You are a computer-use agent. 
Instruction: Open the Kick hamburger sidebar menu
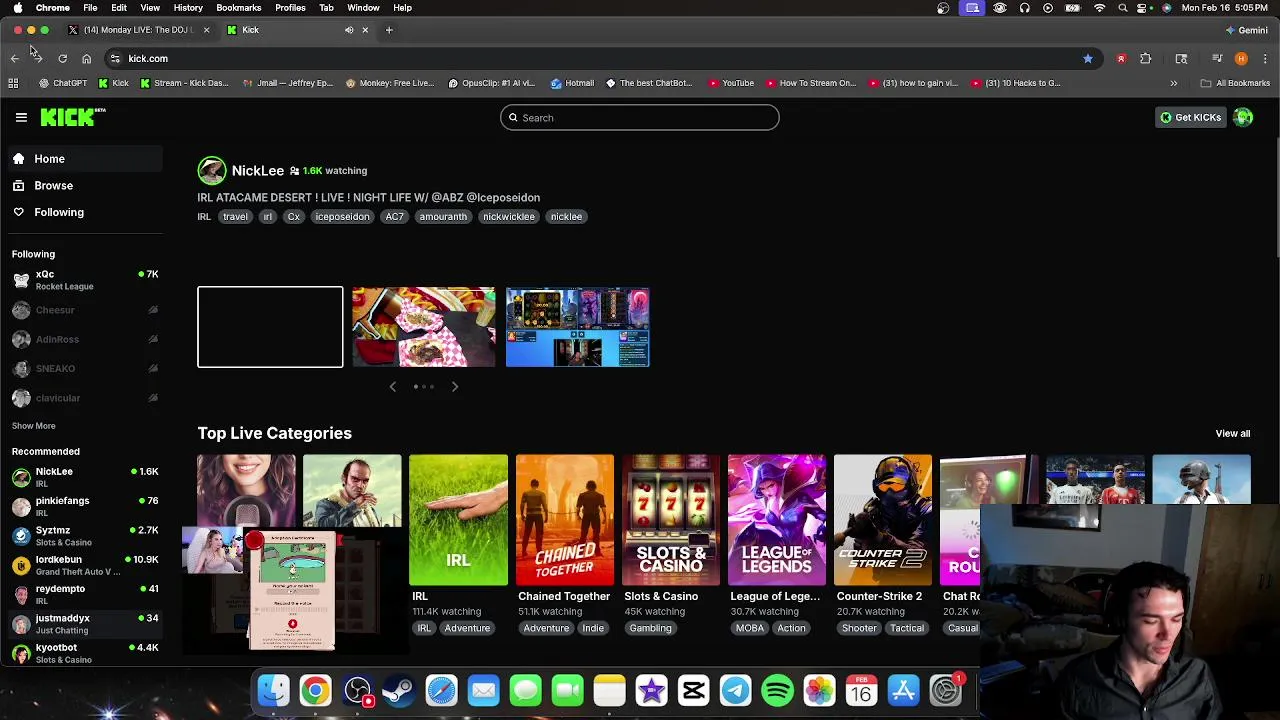pyautogui.click(x=21, y=117)
